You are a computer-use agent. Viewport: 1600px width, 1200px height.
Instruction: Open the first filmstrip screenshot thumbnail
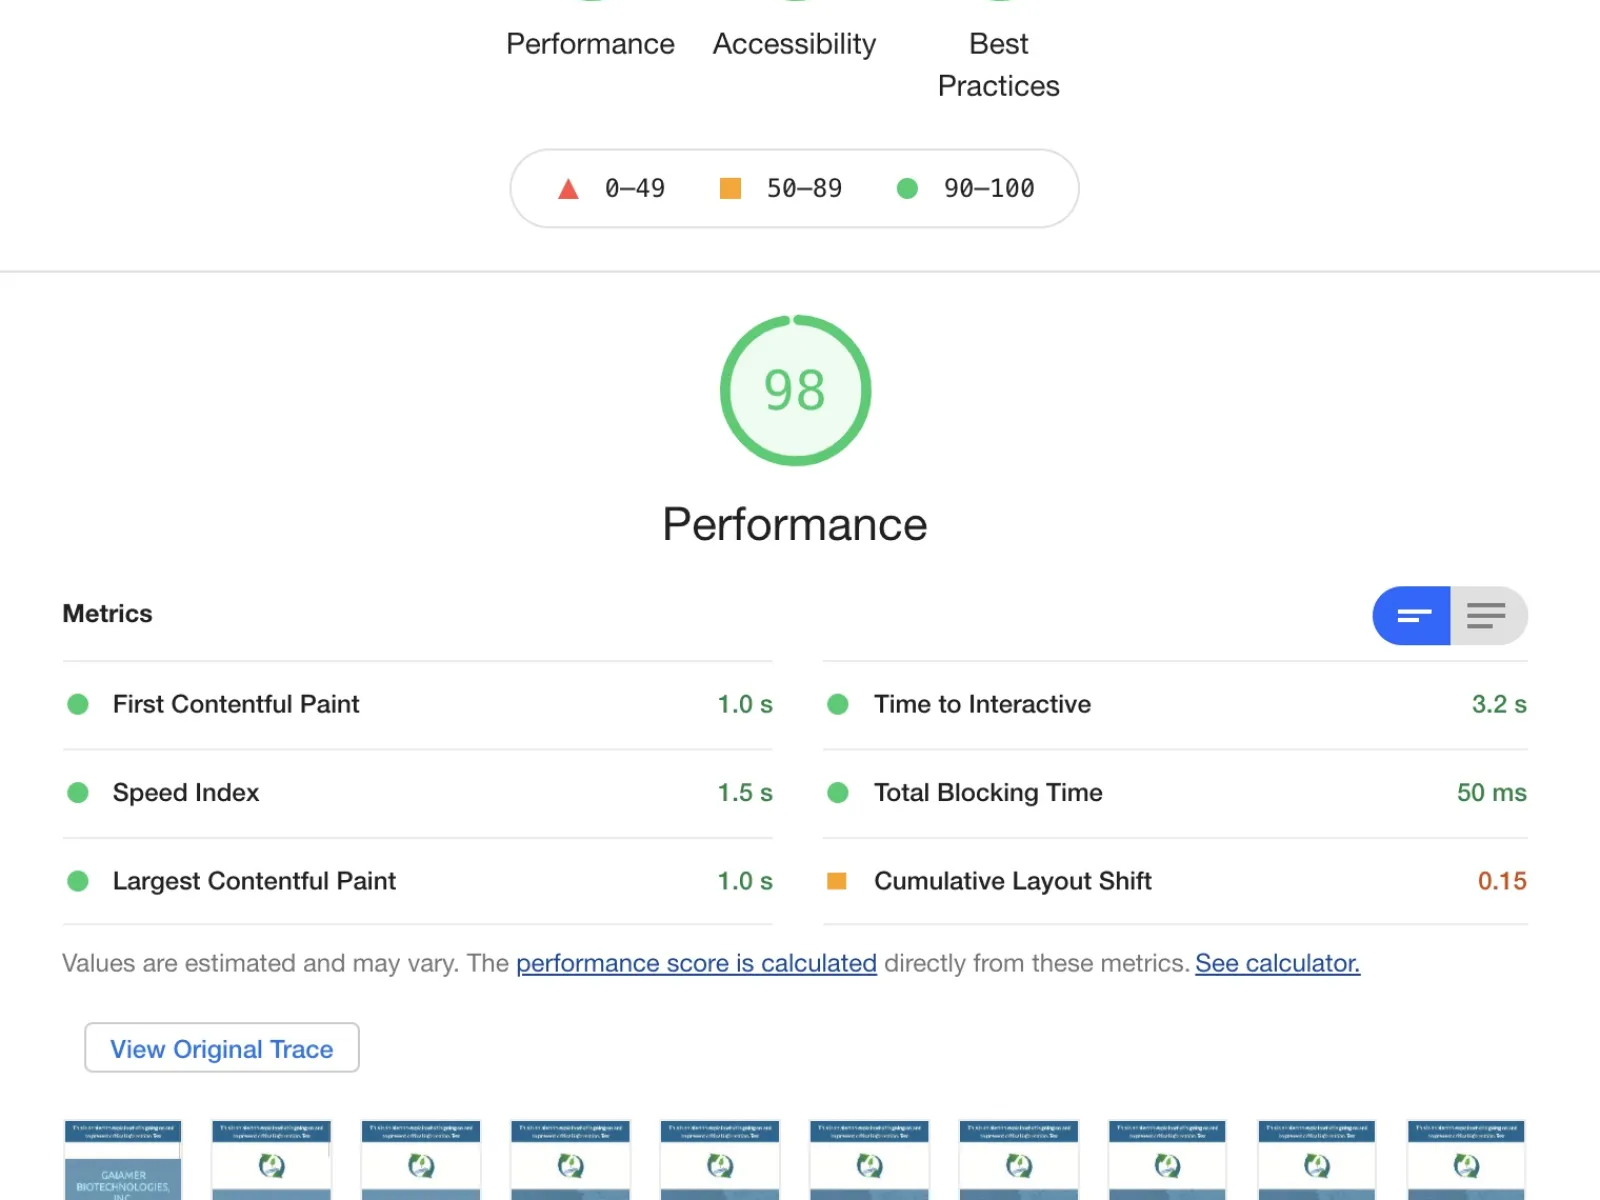point(123,1160)
